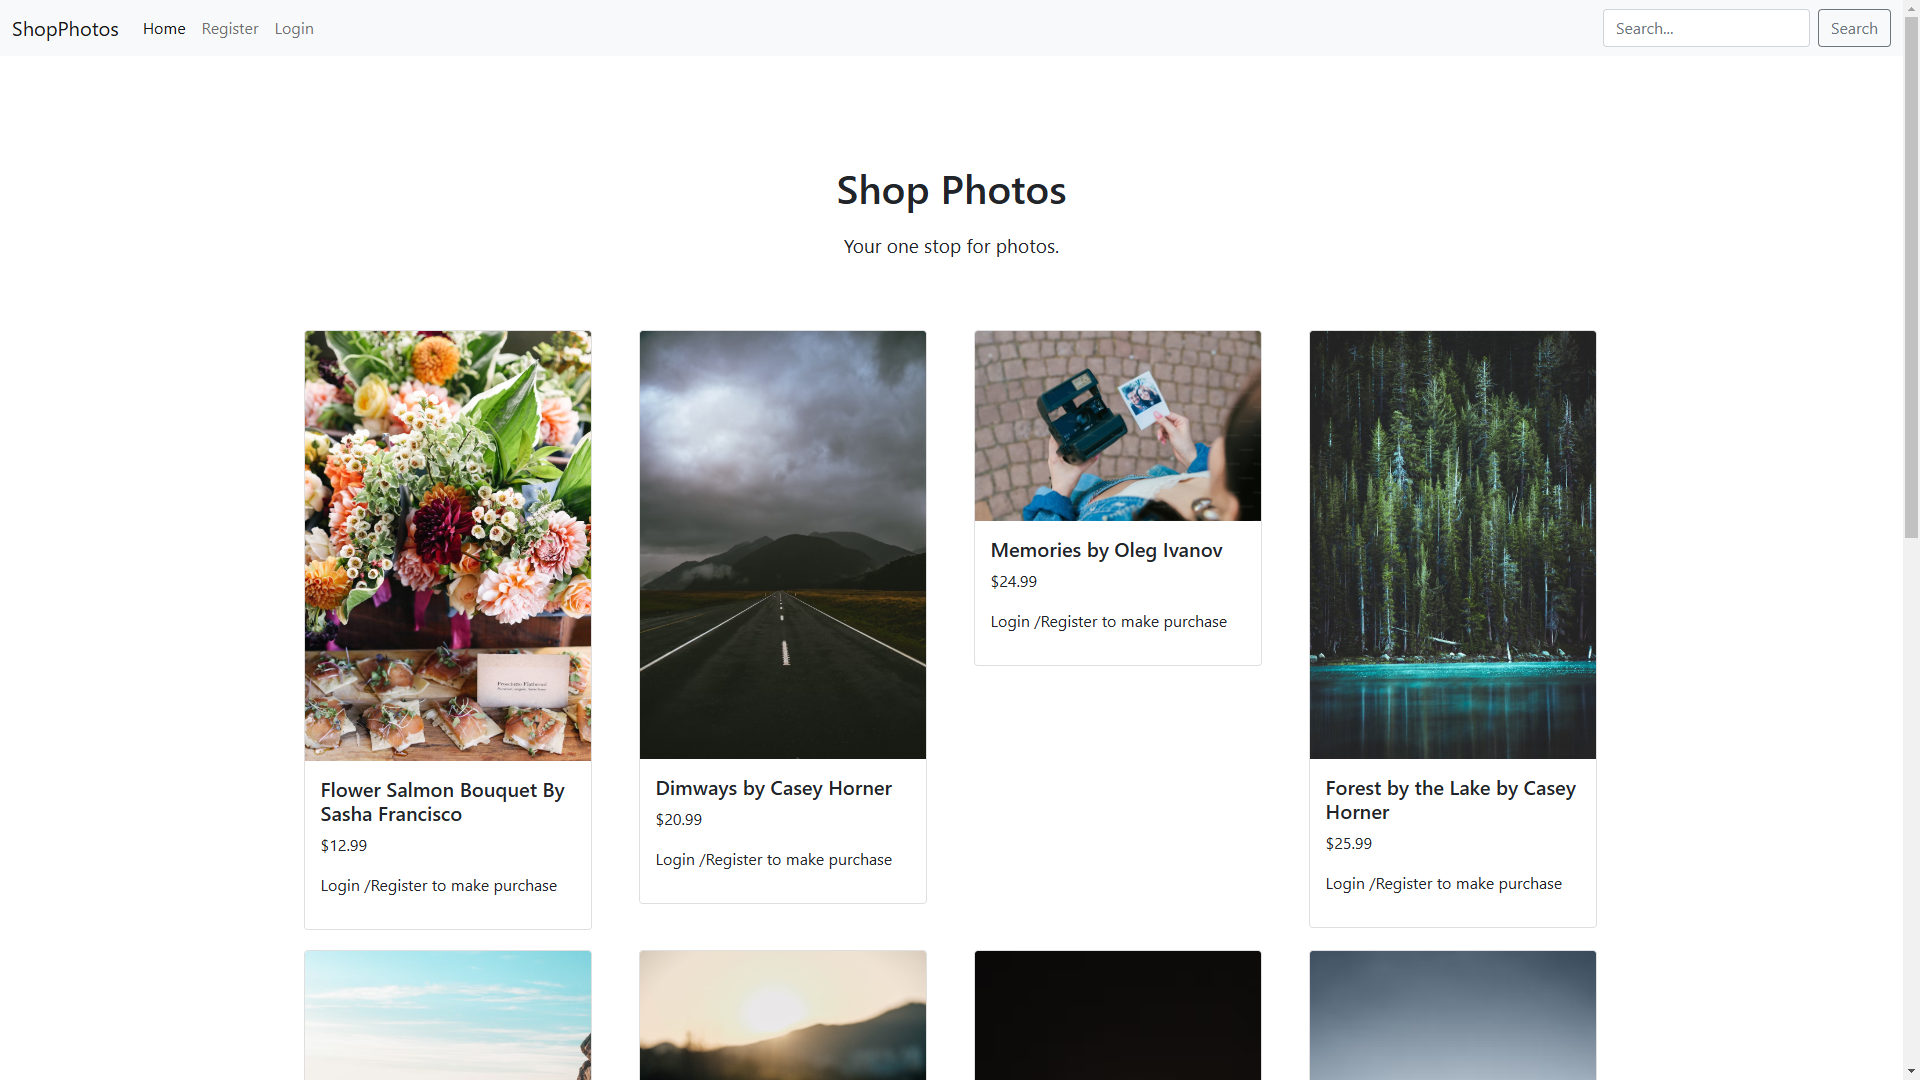Select title Dimways by Casey Horner

[x=773, y=788]
